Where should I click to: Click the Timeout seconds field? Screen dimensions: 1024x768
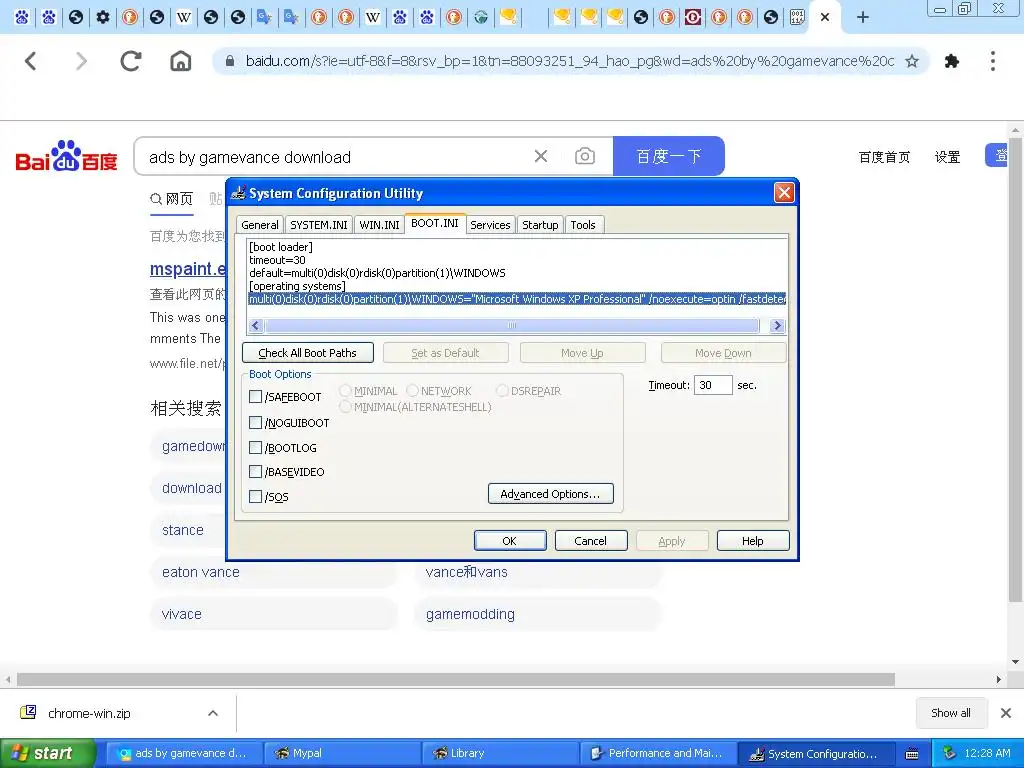click(713, 385)
